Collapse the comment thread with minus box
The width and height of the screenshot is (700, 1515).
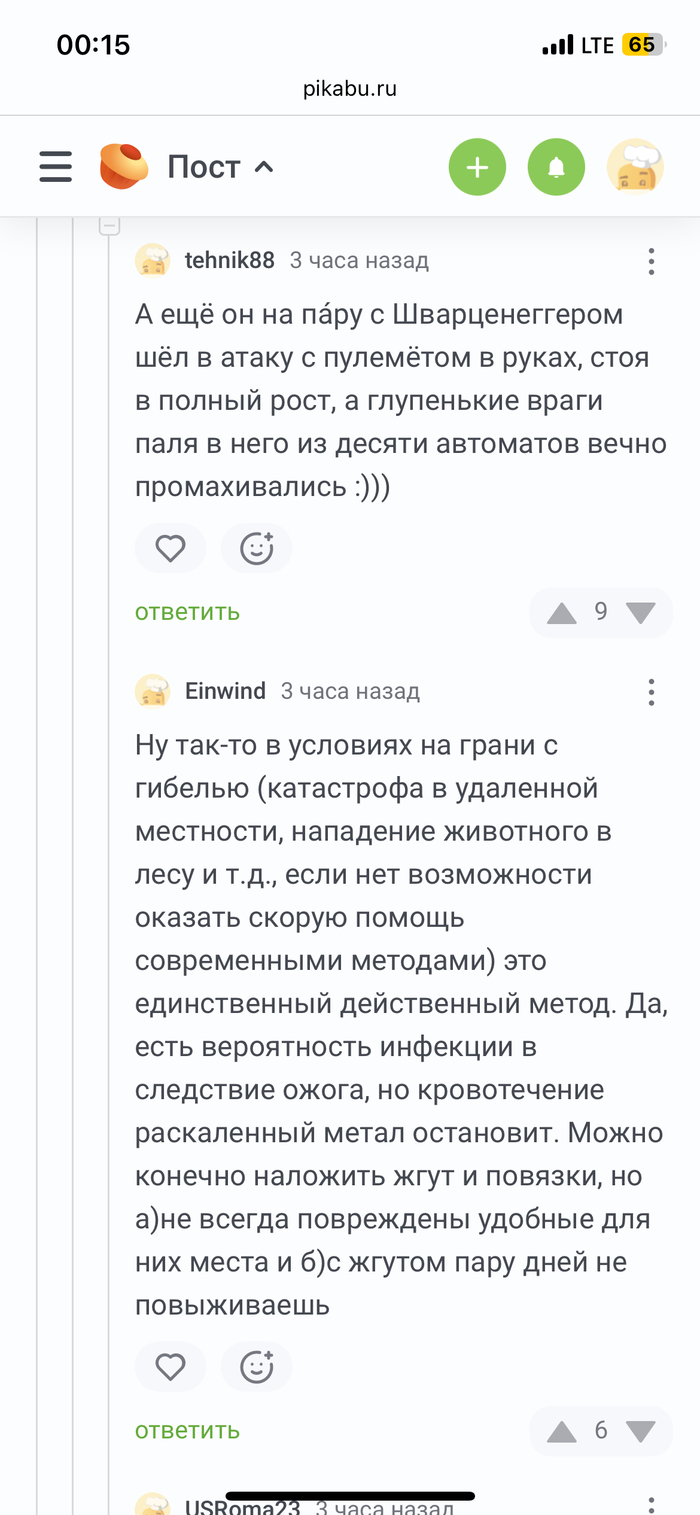tap(110, 227)
